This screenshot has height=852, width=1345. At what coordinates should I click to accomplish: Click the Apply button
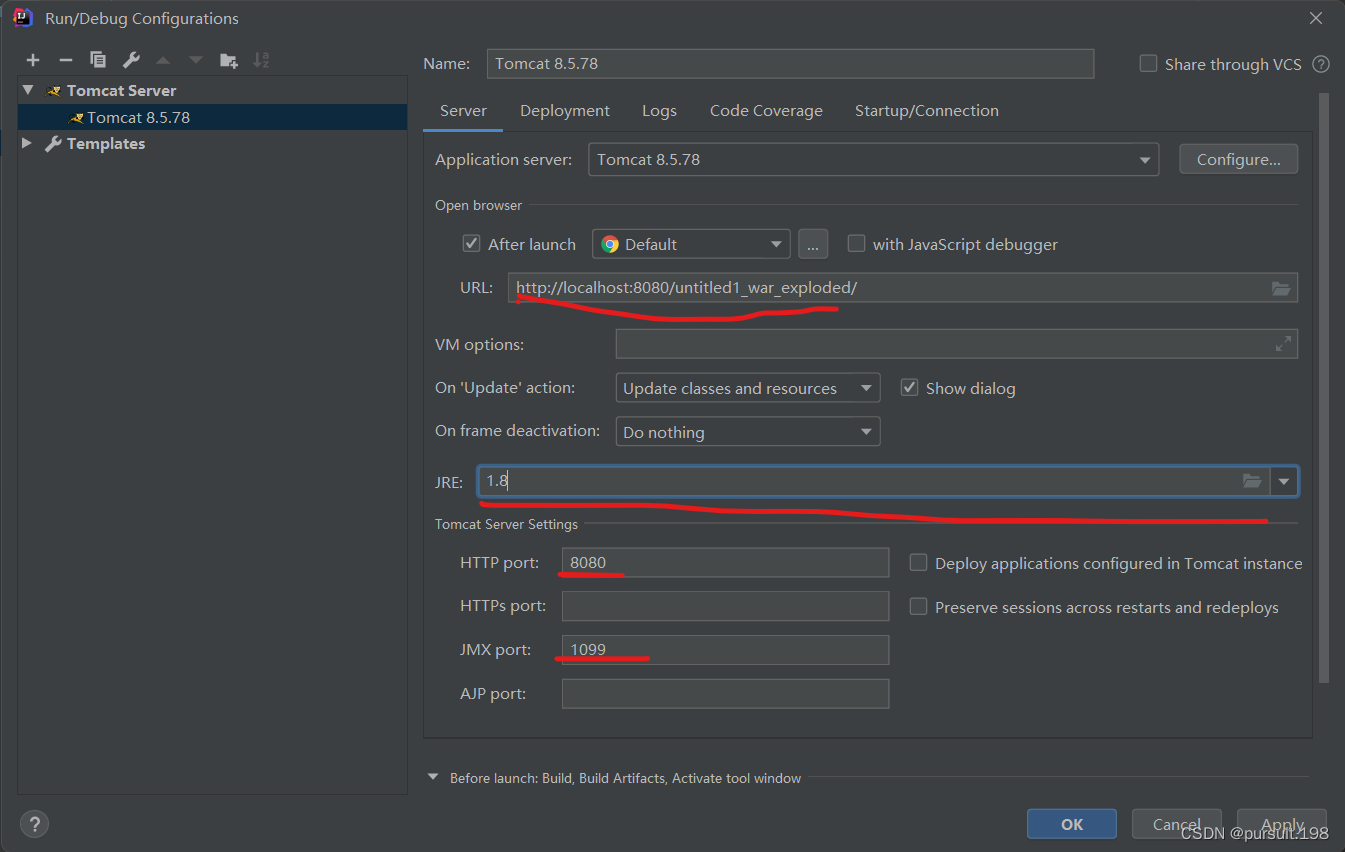[x=1282, y=824]
